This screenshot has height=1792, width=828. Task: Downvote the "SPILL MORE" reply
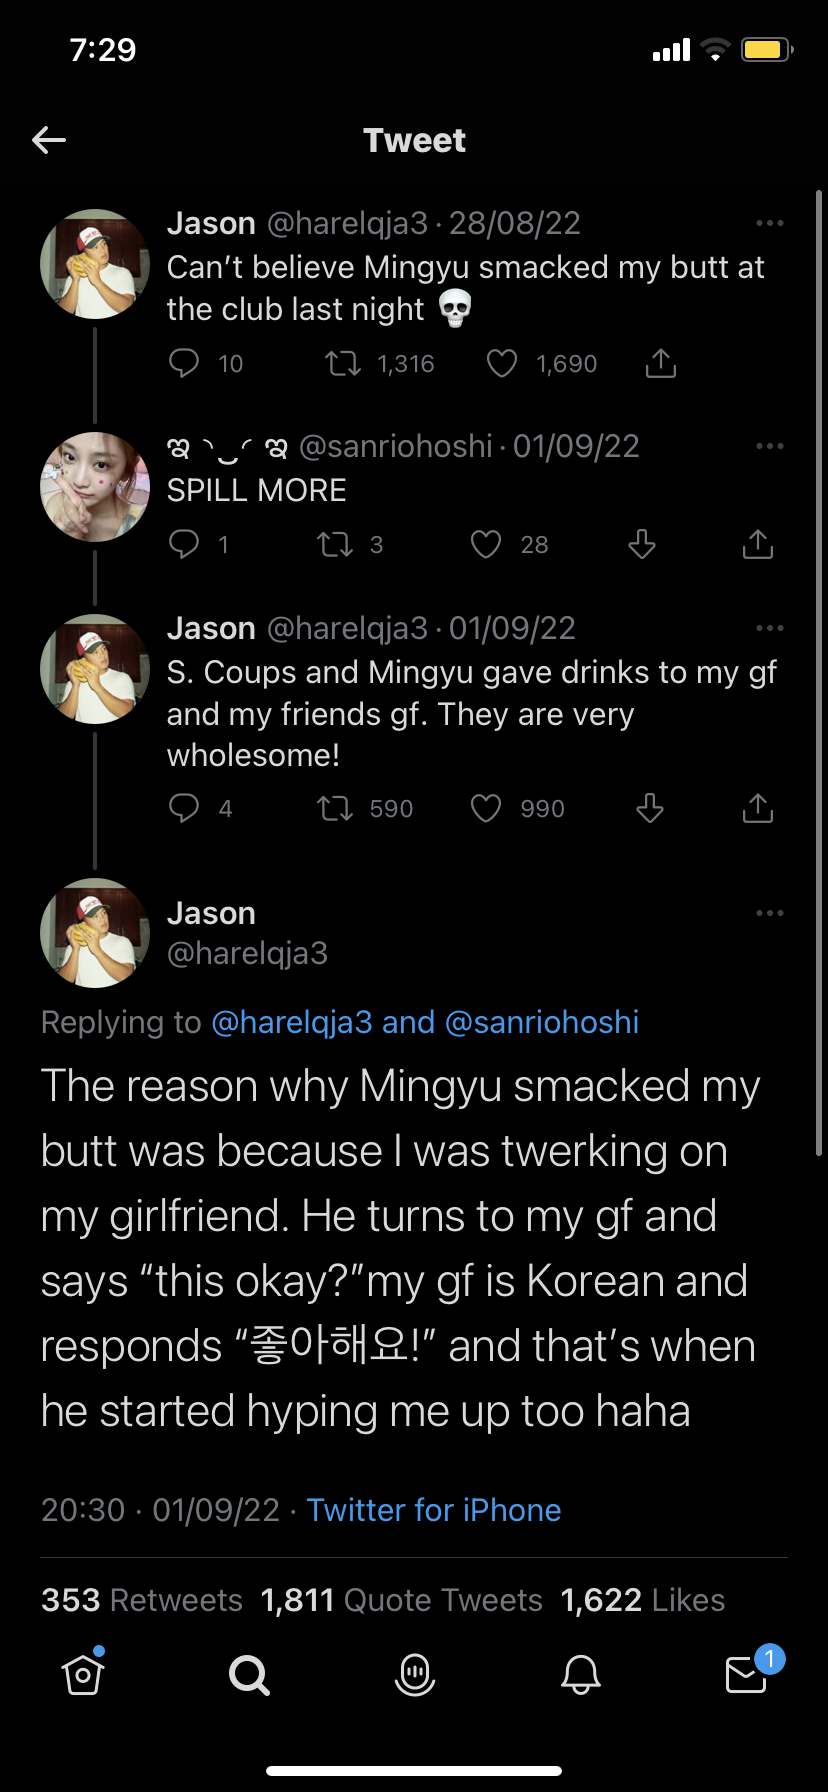(x=641, y=544)
